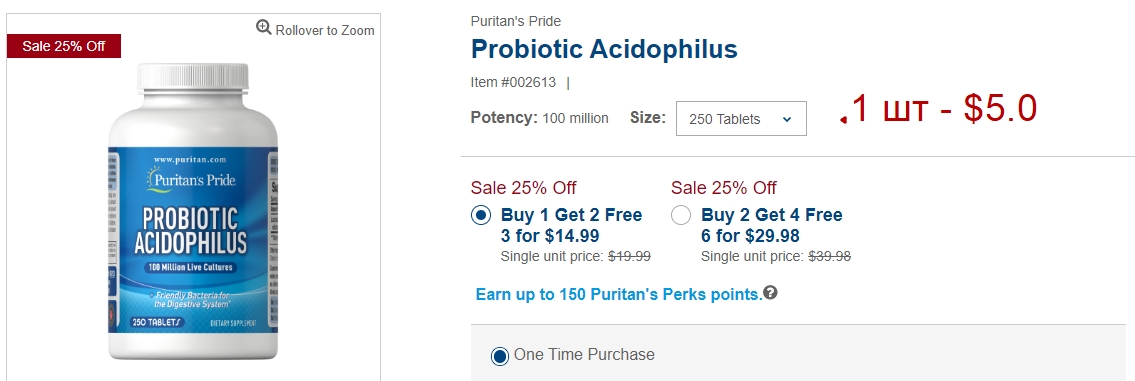
Task: Open the 250 Tablets size dropdown
Action: pyautogui.click(x=741, y=119)
